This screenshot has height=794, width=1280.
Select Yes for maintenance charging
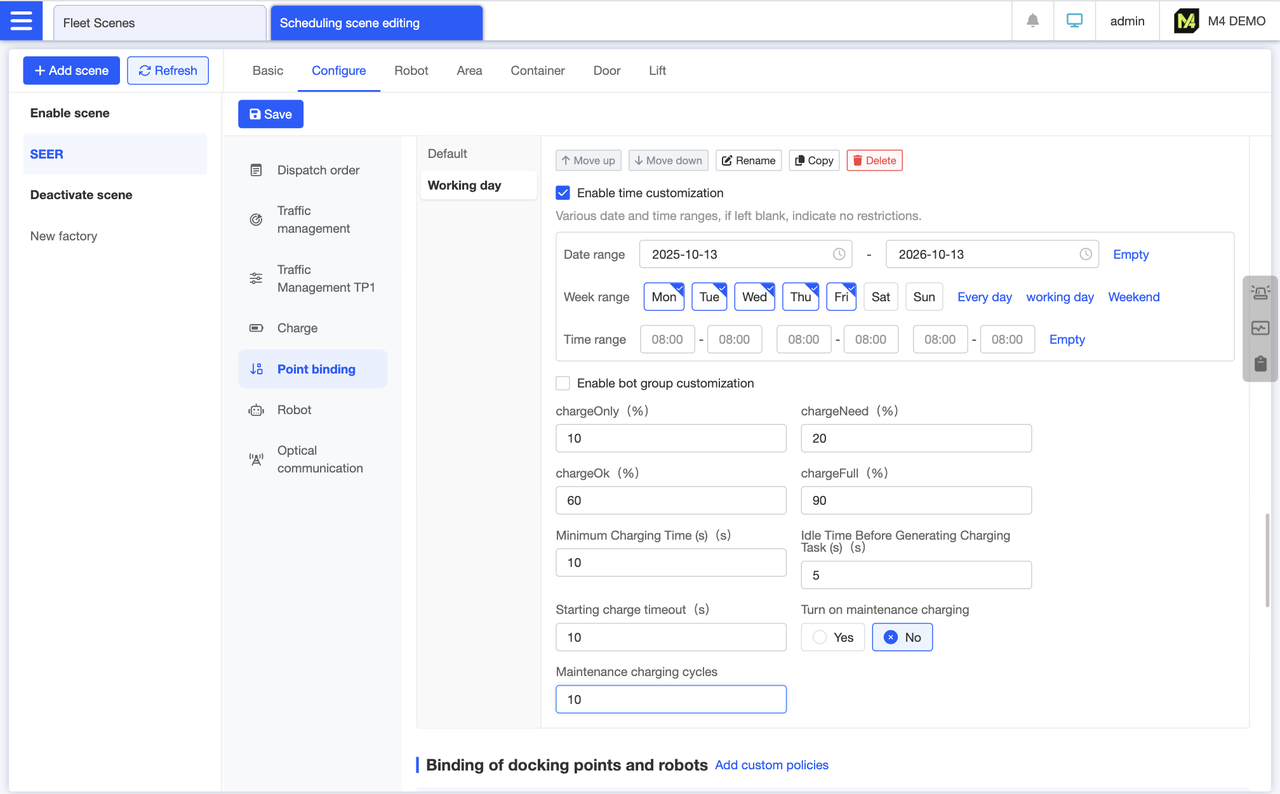pos(832,637)
